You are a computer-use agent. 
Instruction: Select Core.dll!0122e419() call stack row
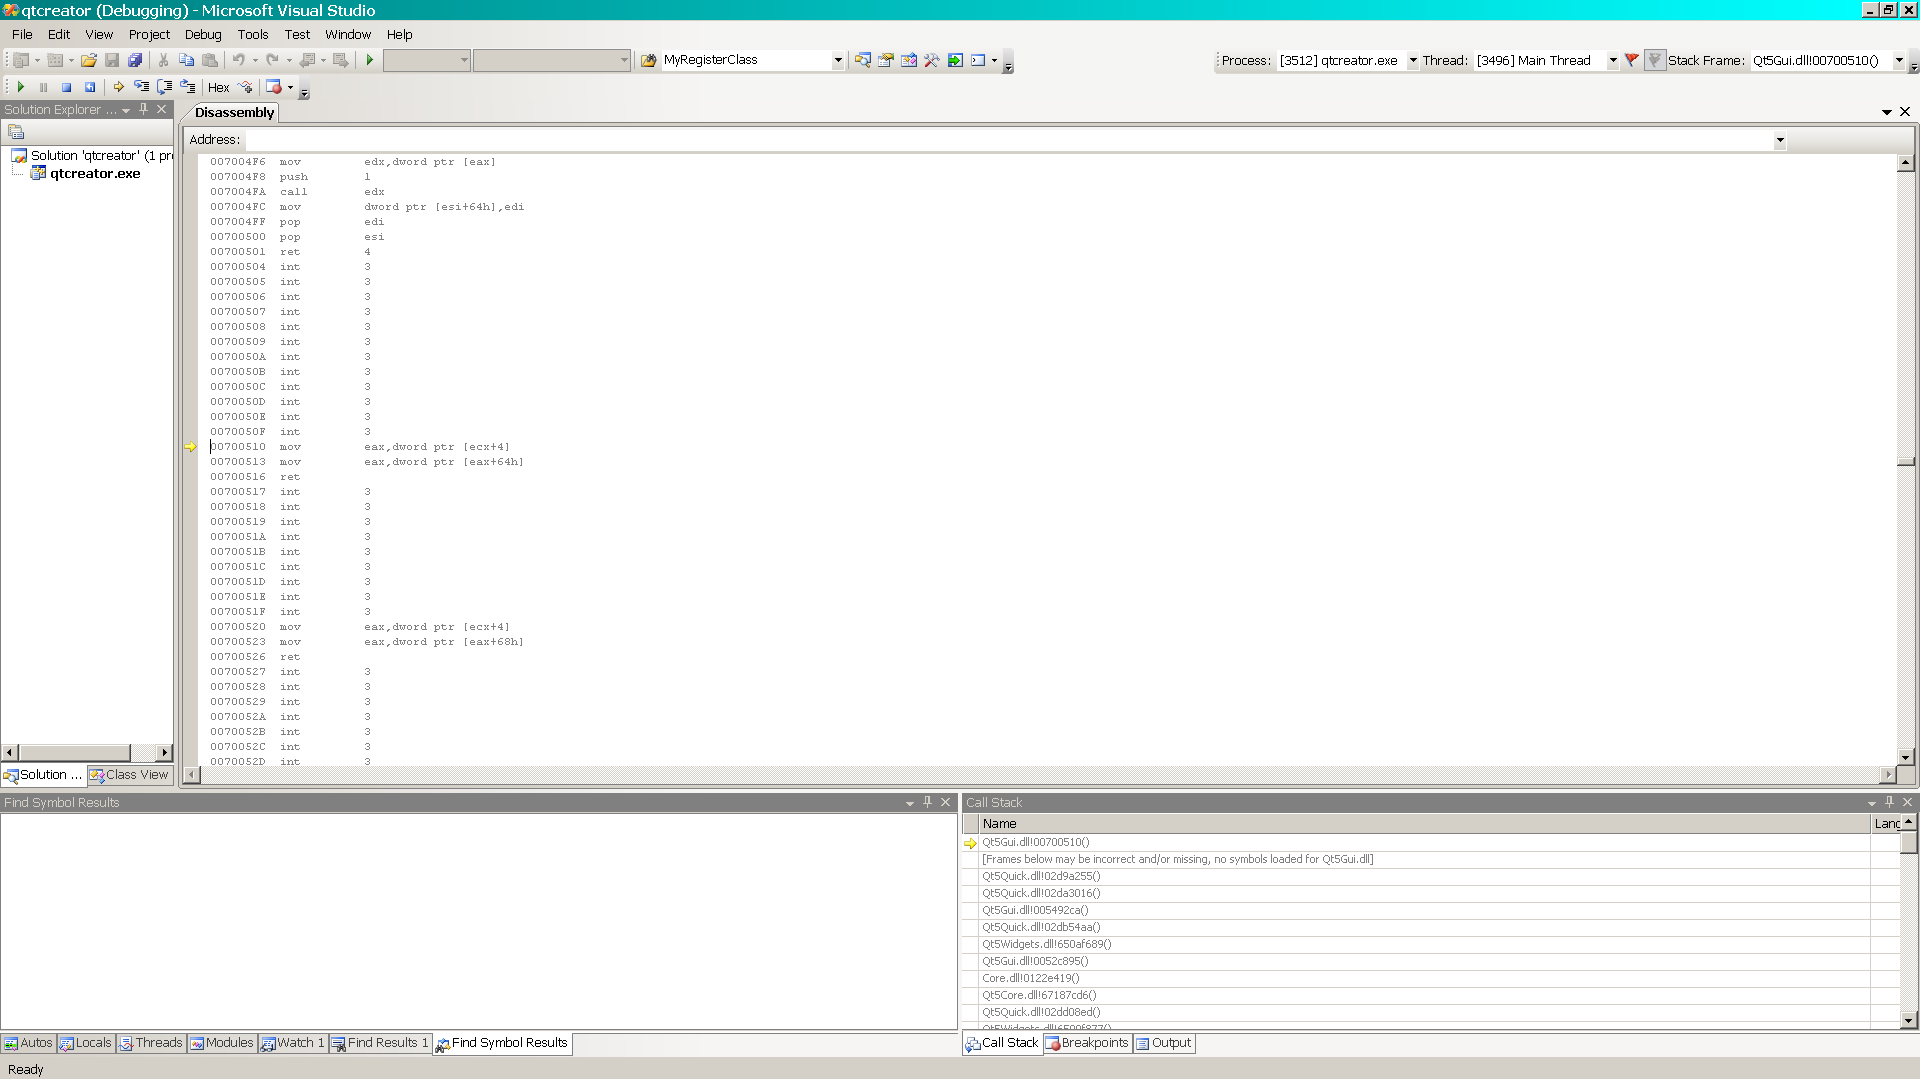1030,979
